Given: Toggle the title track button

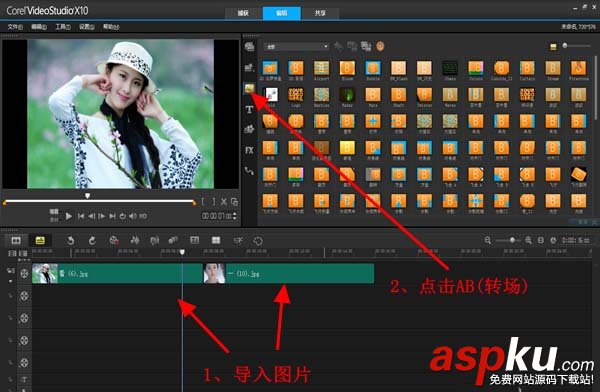Looking at the screenshot, I should pyautogui.click(x=24, y=379).
